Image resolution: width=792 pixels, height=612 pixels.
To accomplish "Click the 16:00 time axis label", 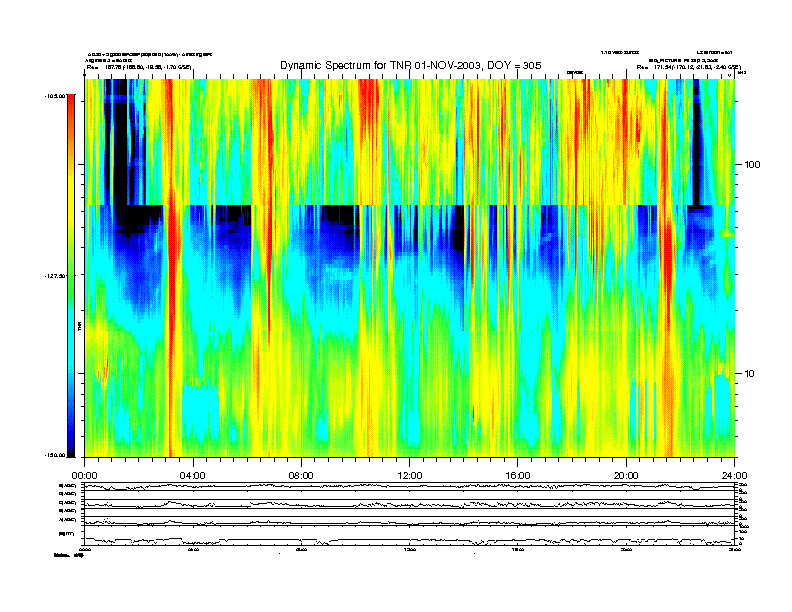I will [518, 476].
